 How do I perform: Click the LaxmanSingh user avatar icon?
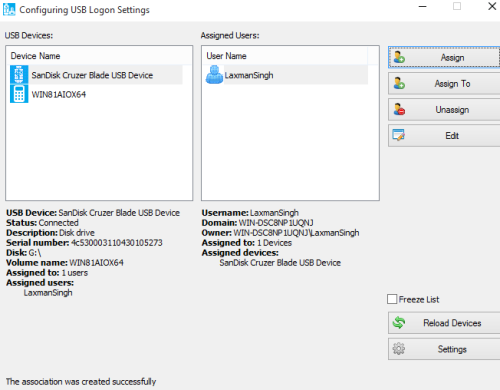(214, 75)
